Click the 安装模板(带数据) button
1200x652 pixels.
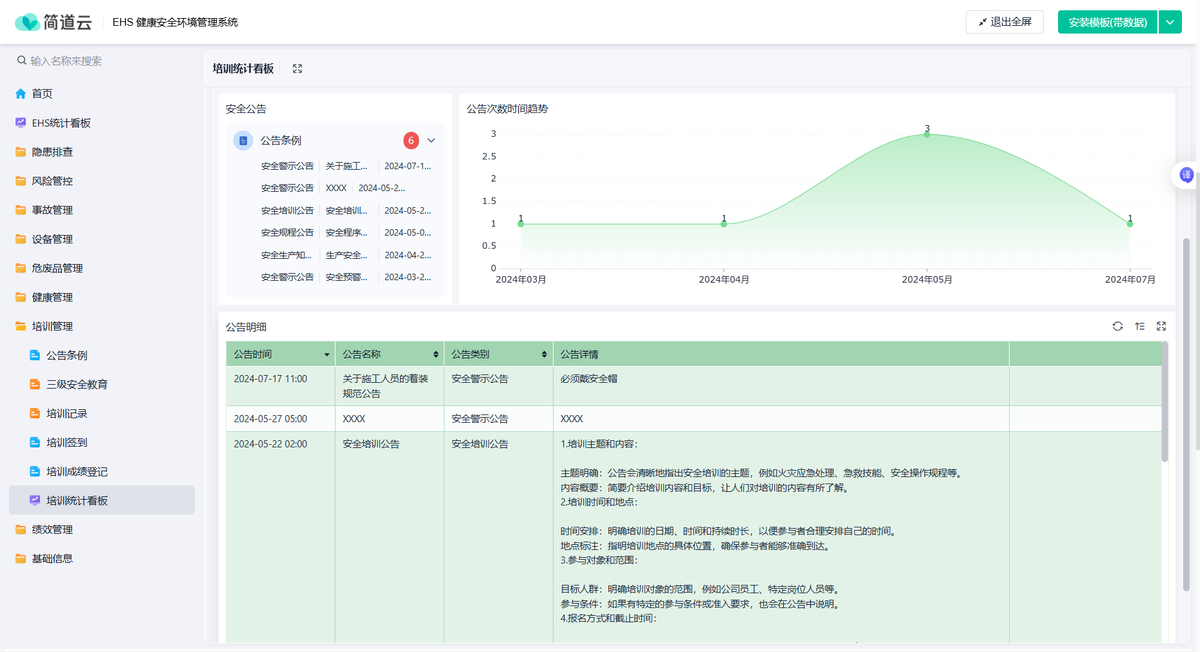[x=1106, y=22]
